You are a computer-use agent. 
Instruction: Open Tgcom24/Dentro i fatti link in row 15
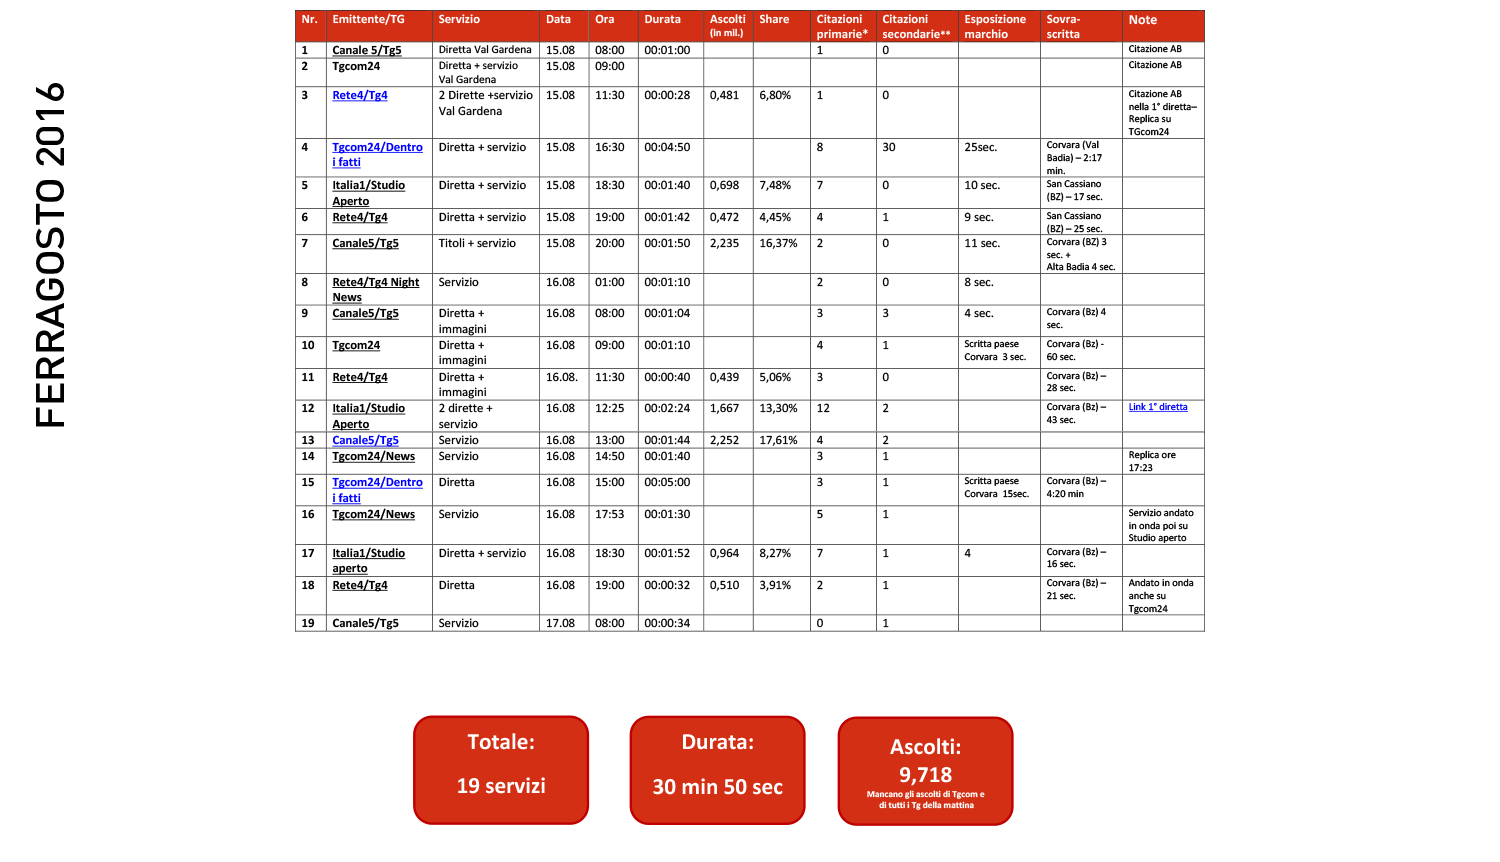point(377,490)
